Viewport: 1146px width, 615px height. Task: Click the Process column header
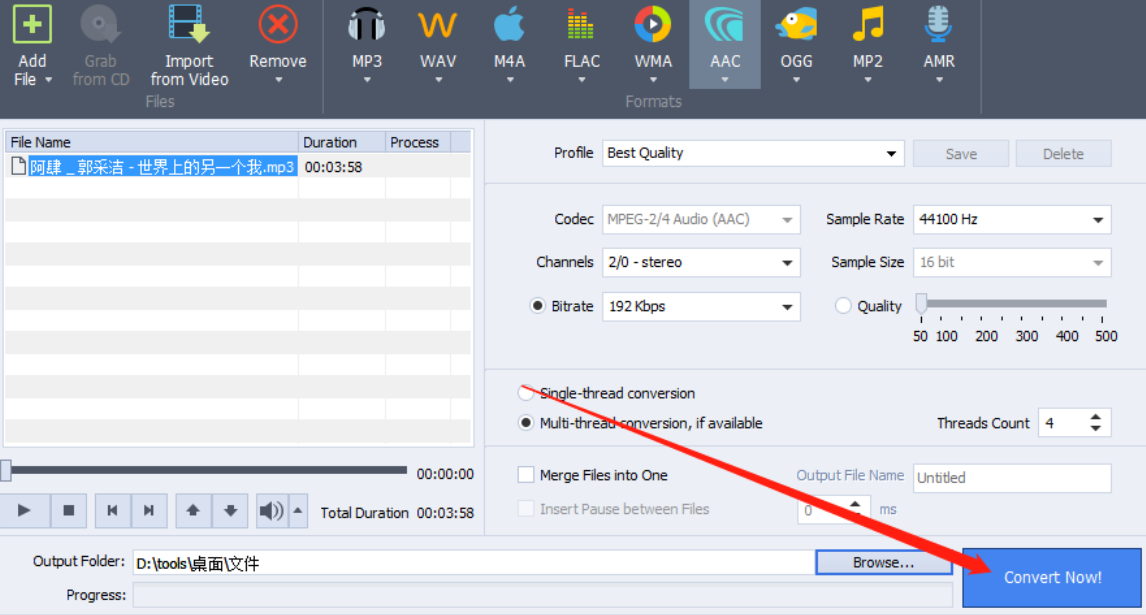point(418,142)
